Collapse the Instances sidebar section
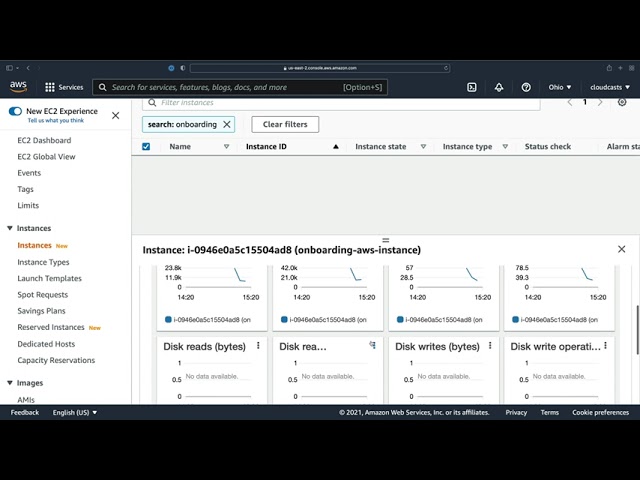This screenshot has width=640, height=480. [10, 228]
